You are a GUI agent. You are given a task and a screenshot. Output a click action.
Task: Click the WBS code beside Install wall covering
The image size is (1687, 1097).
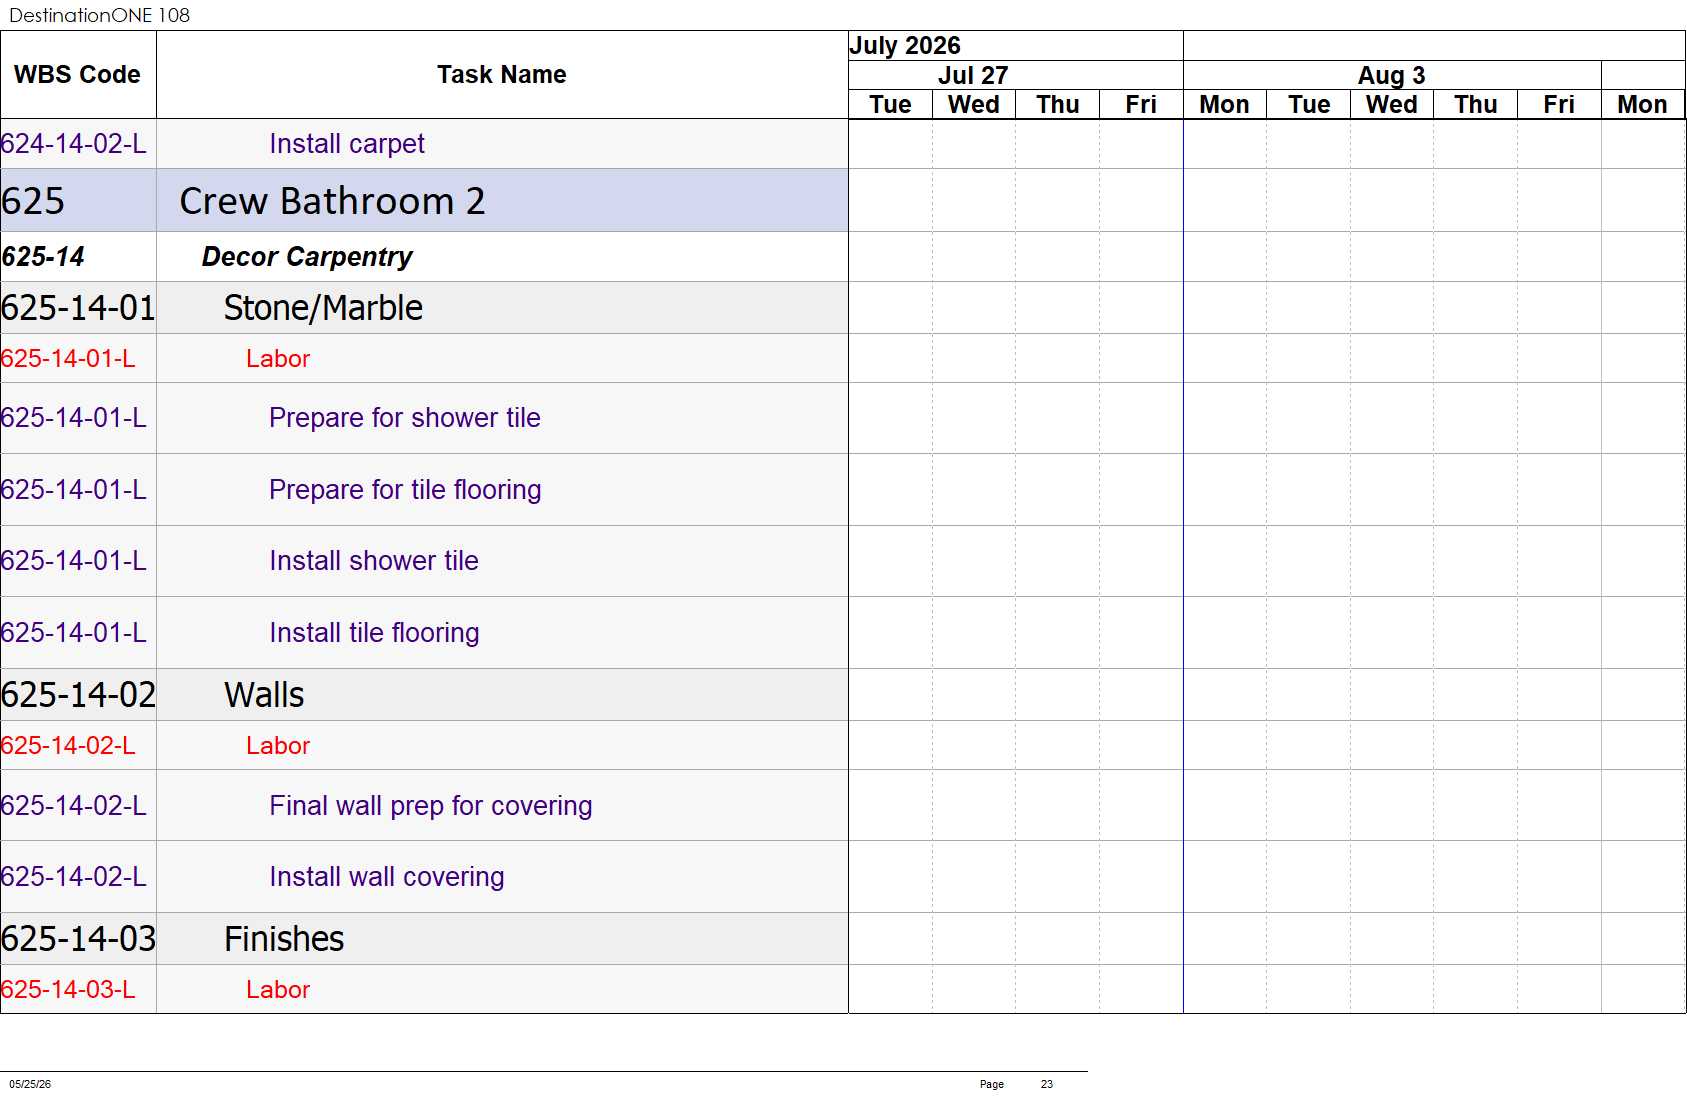pos(74,877)
